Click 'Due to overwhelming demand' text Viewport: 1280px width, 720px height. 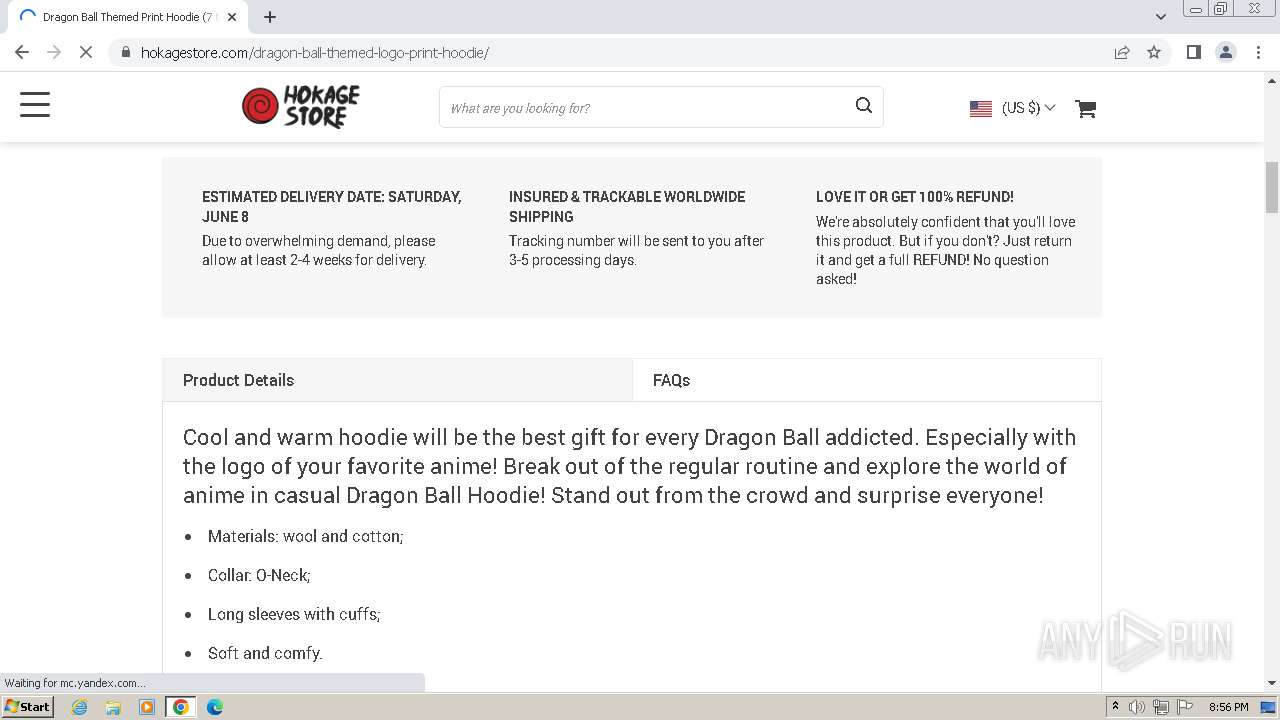(319, 250)
